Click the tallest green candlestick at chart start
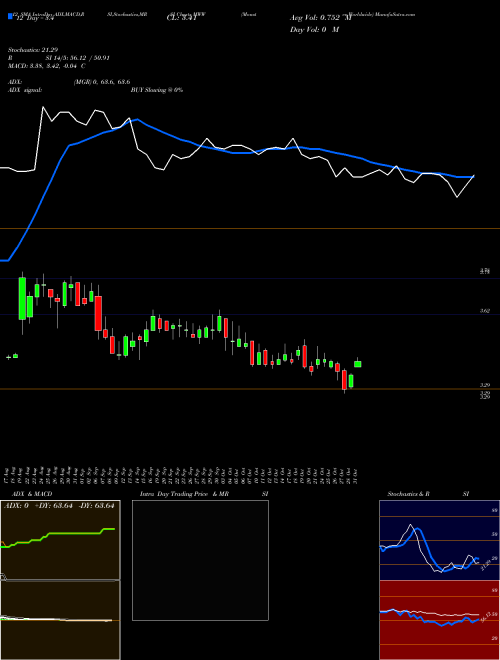This screenshot has height=660, width=500. point(22,298)
